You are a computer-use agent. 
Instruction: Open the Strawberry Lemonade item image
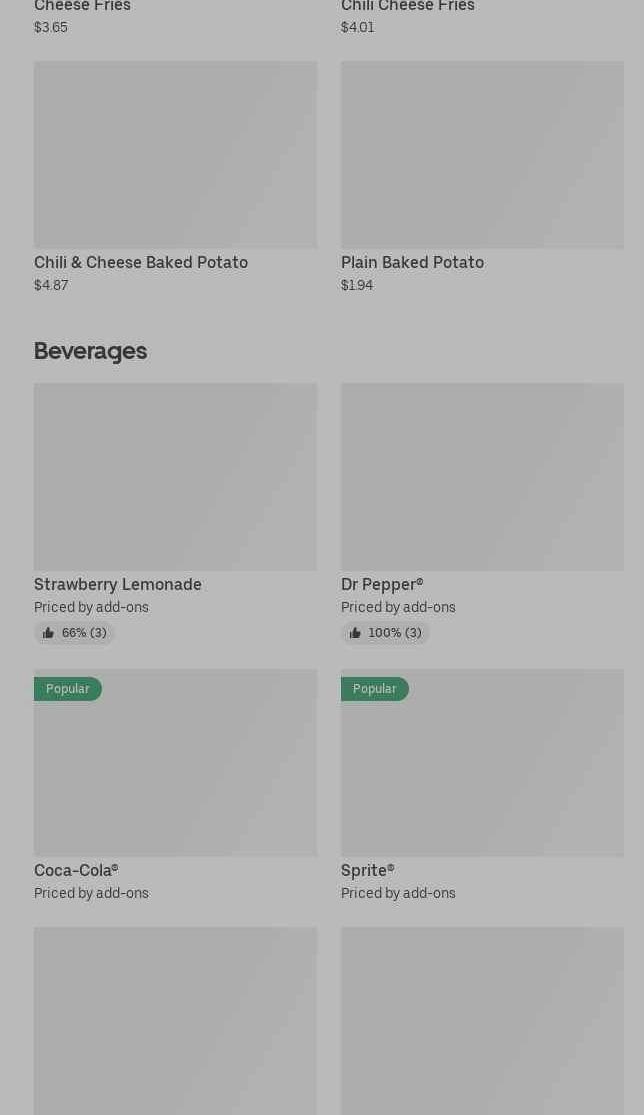175,477
